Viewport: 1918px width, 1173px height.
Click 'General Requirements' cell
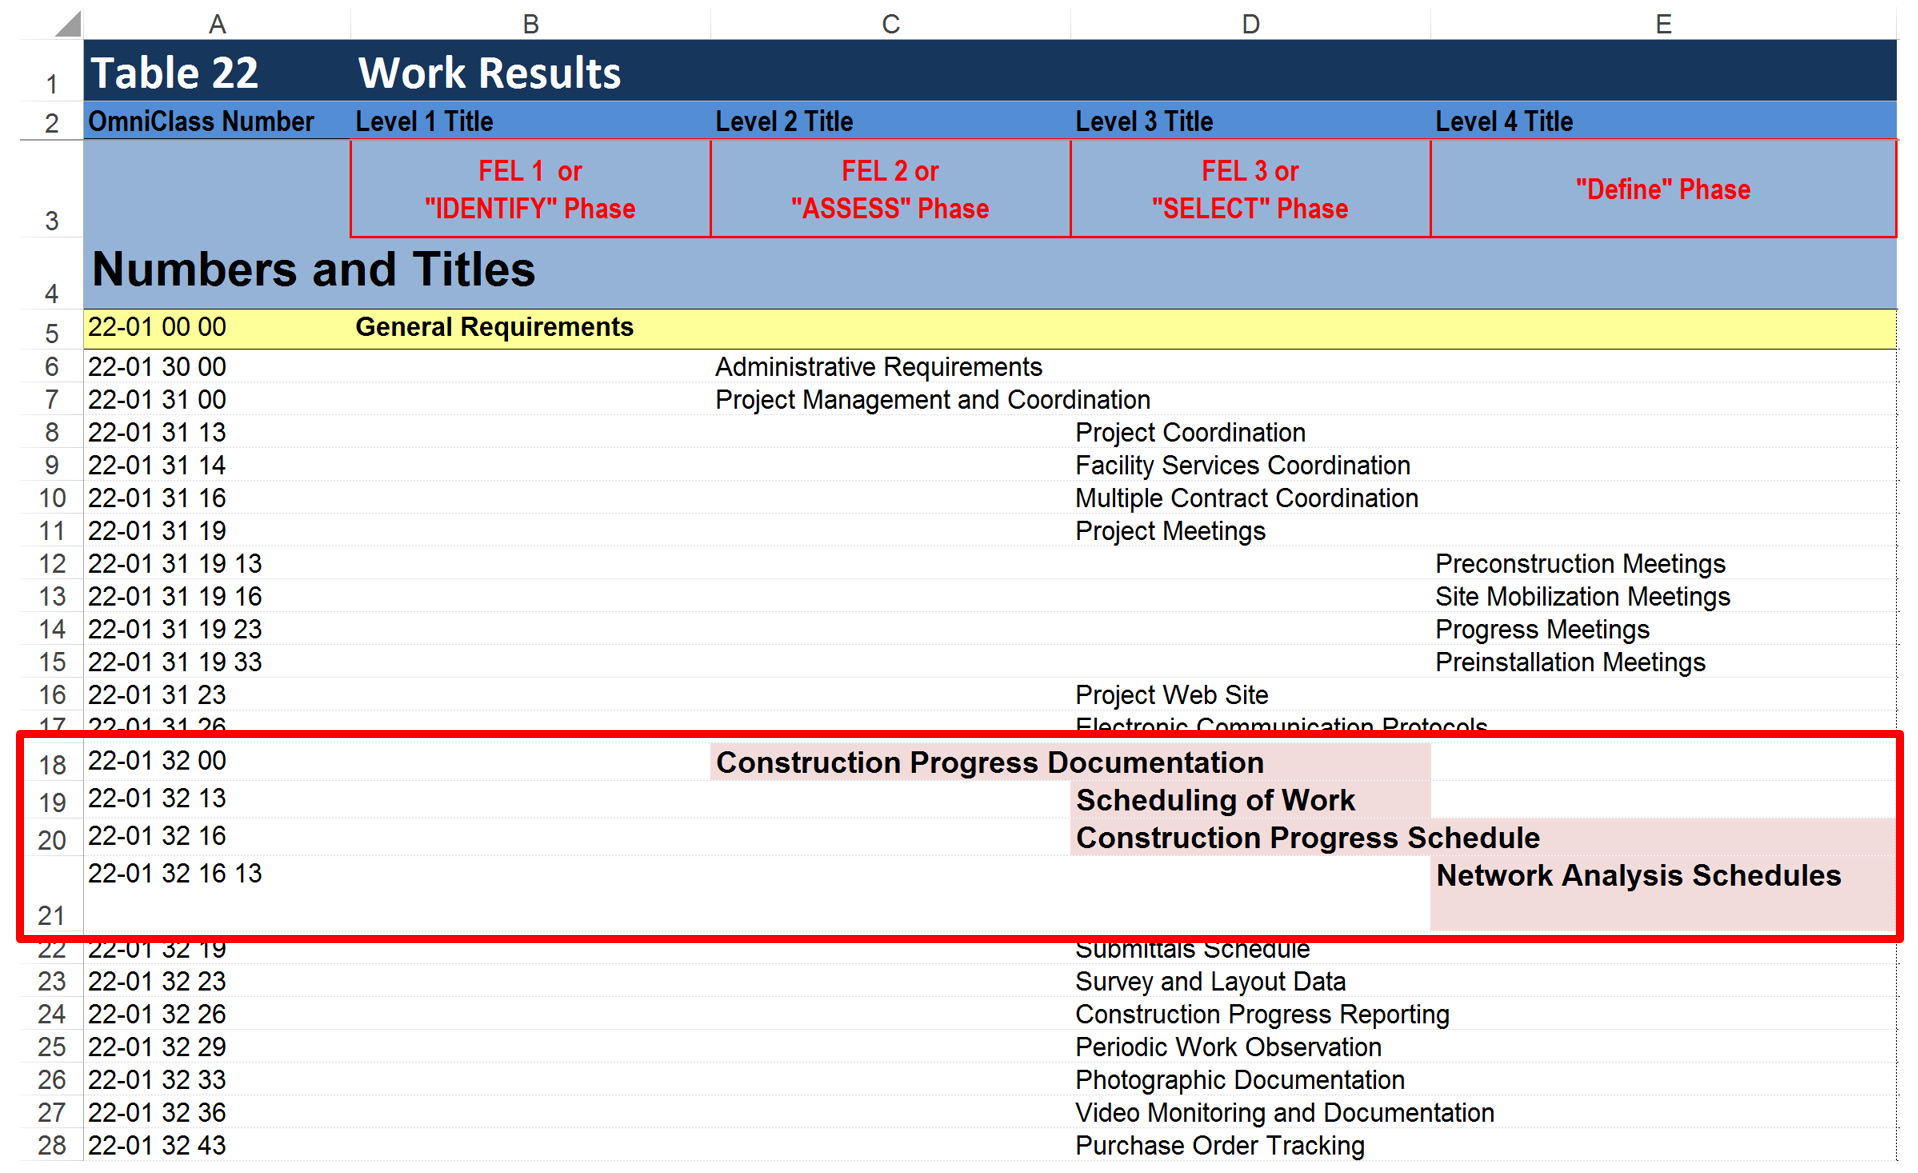[531, 328]
